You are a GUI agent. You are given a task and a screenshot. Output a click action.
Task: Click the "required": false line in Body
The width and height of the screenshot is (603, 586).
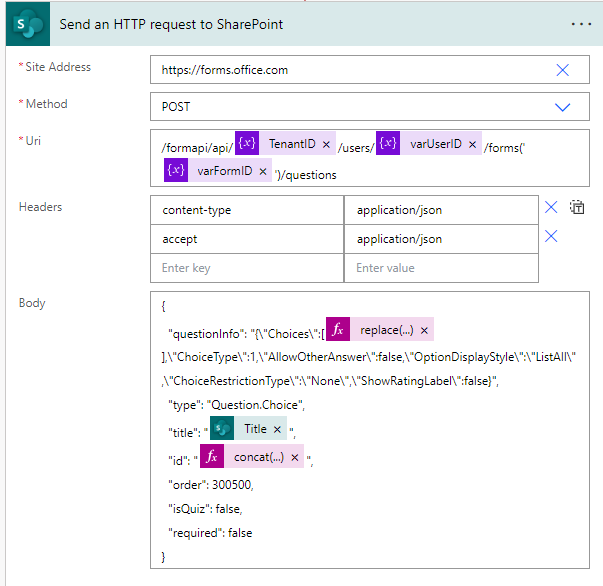210,533
